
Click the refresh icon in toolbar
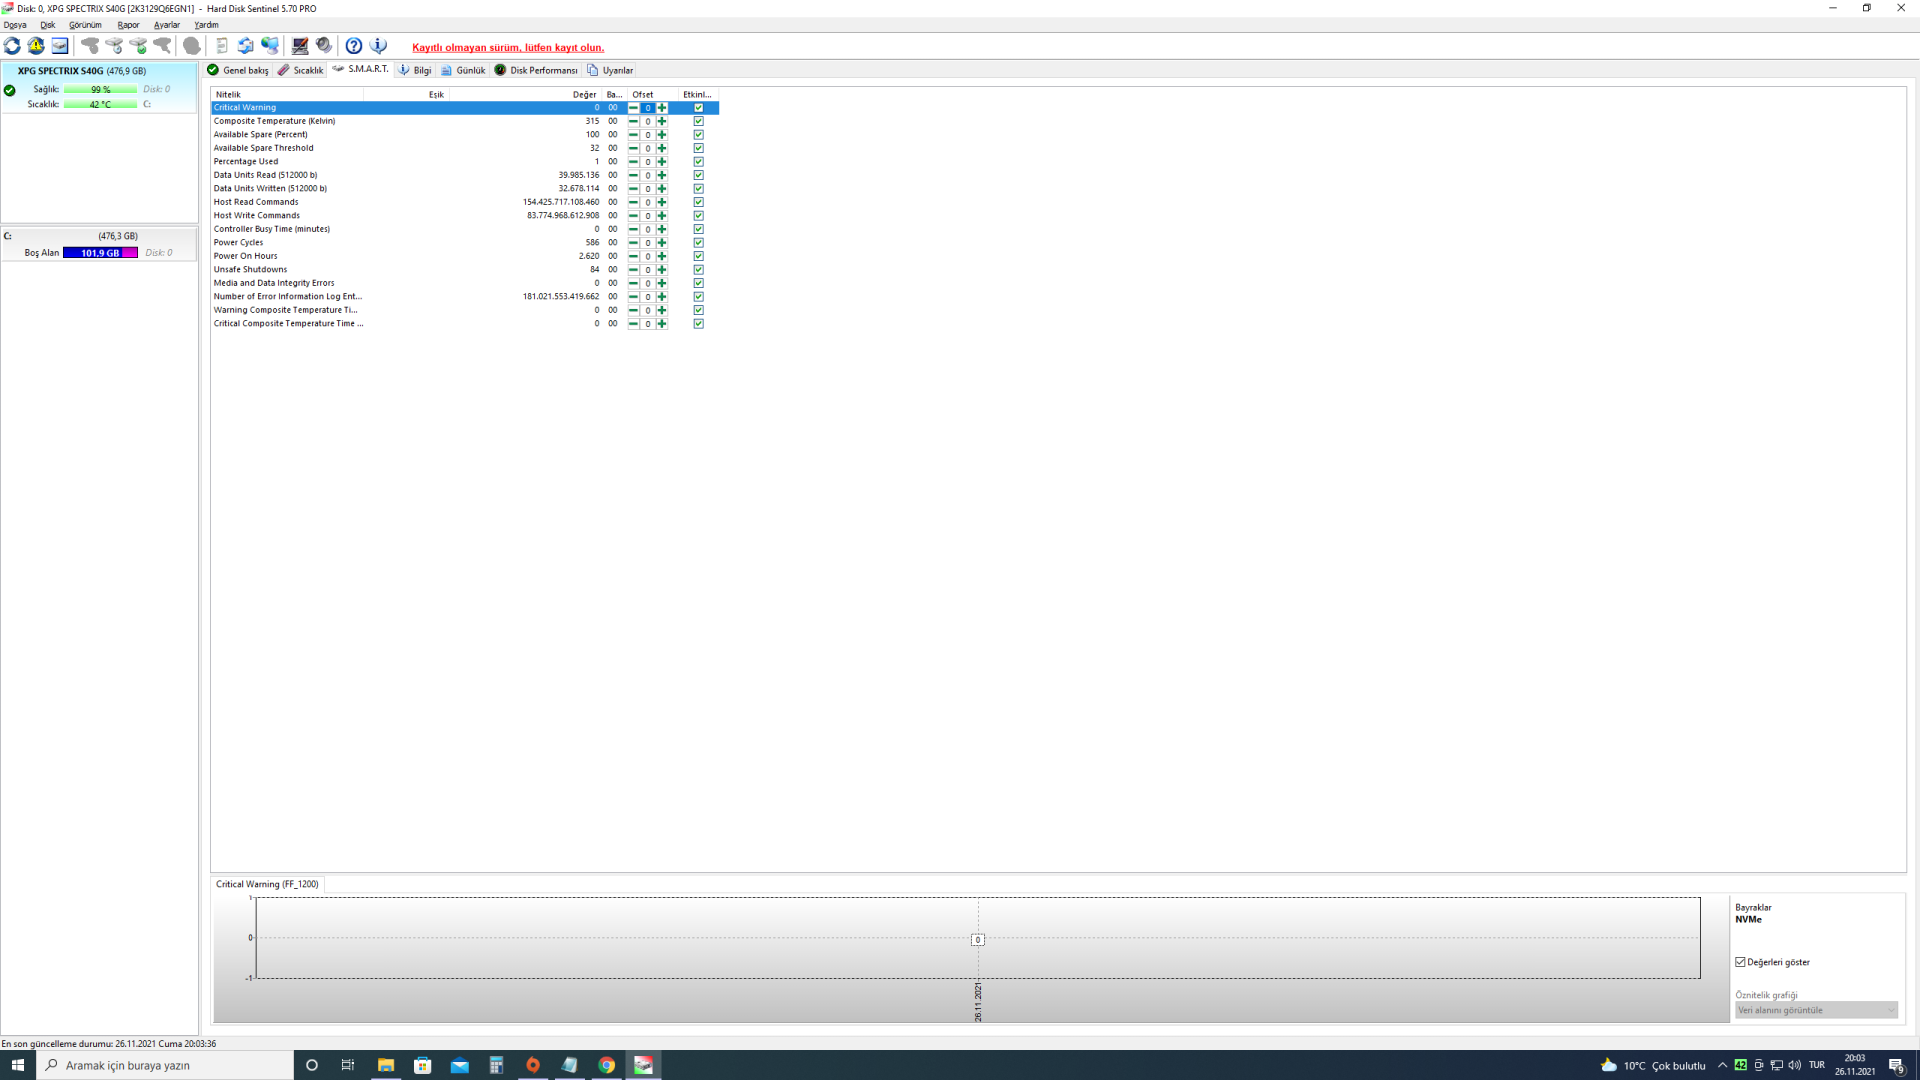(12, 46)
